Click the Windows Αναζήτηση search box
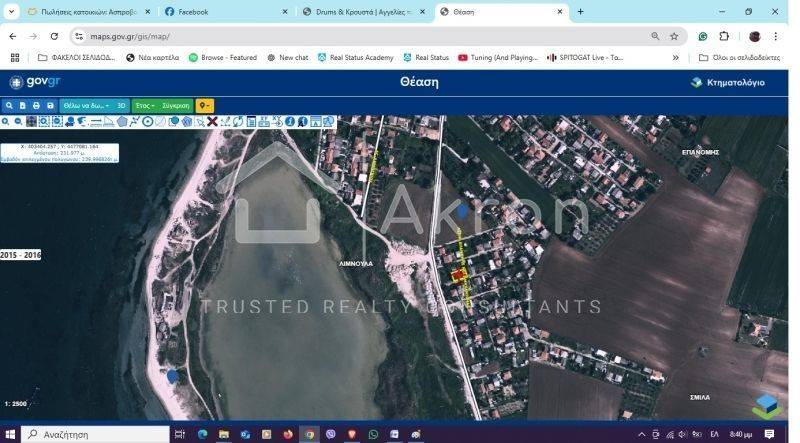Screen dimensions: 800x443 (95, 435)
